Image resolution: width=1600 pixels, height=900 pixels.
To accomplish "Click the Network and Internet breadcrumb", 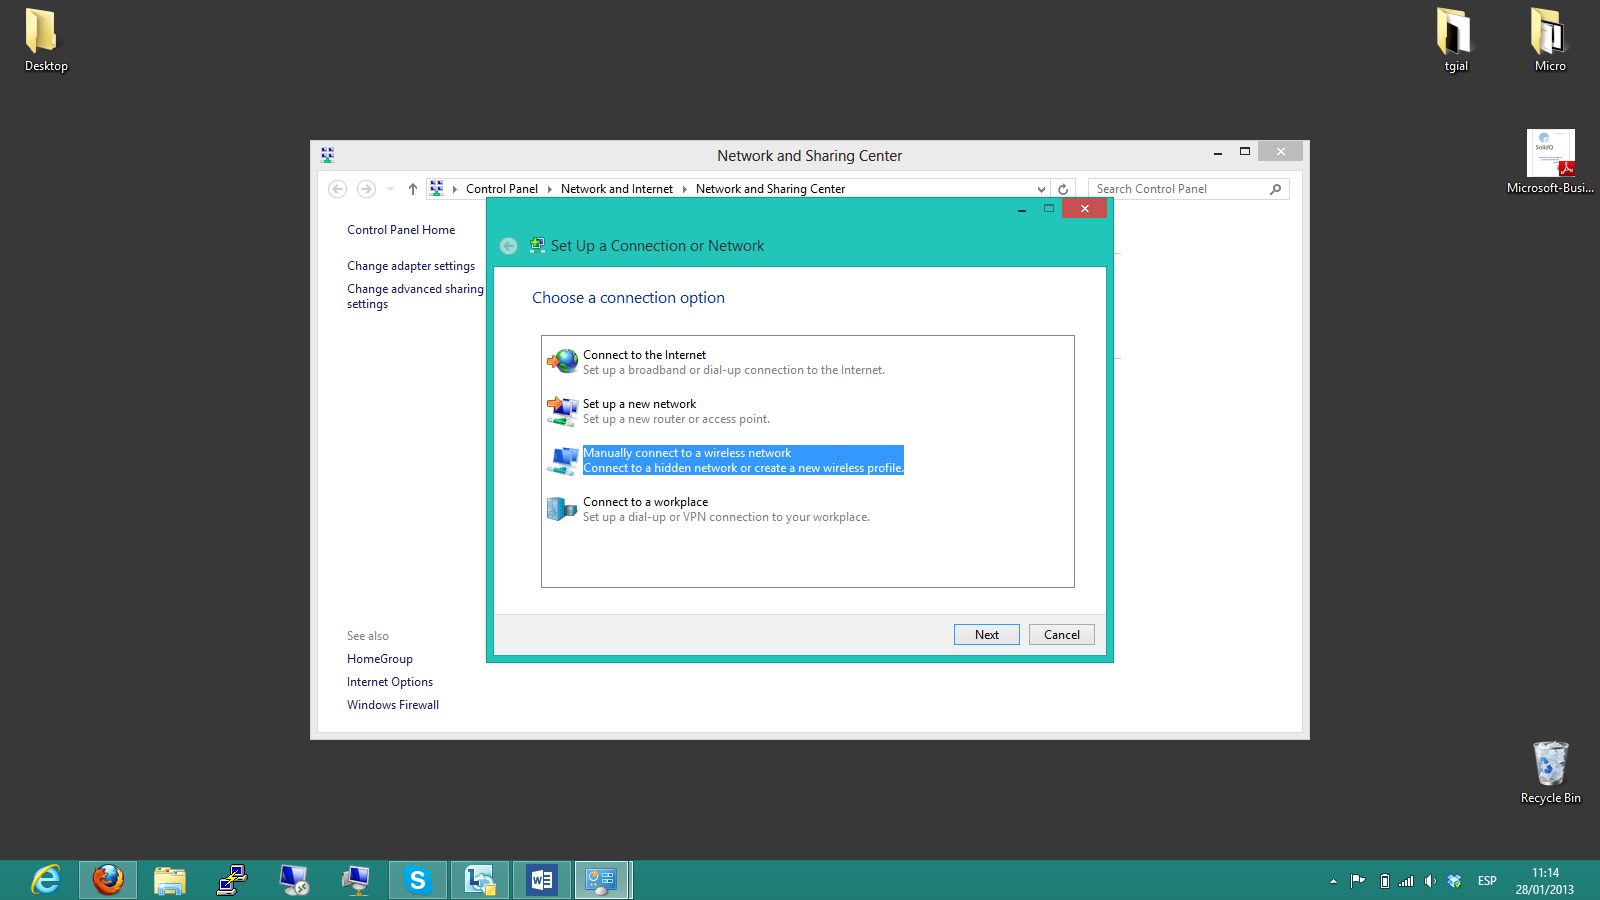I will coord(616,189).
